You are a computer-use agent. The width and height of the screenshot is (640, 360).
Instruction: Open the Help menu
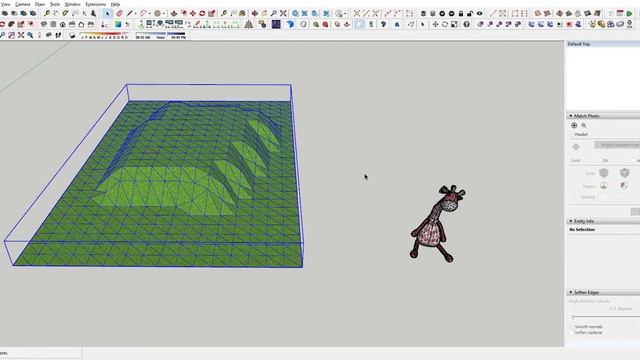(x=116, y=4)
